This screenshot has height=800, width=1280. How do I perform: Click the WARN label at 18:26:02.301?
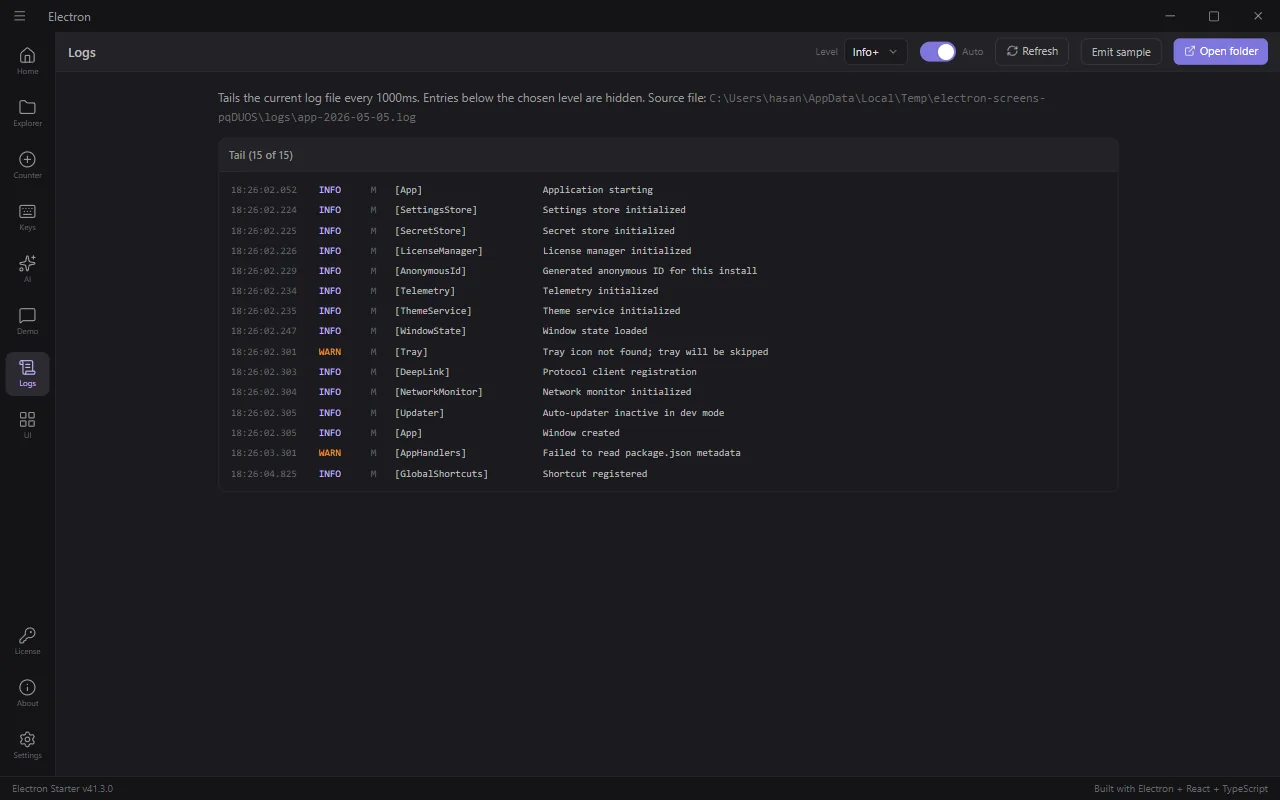coord(330,352)
